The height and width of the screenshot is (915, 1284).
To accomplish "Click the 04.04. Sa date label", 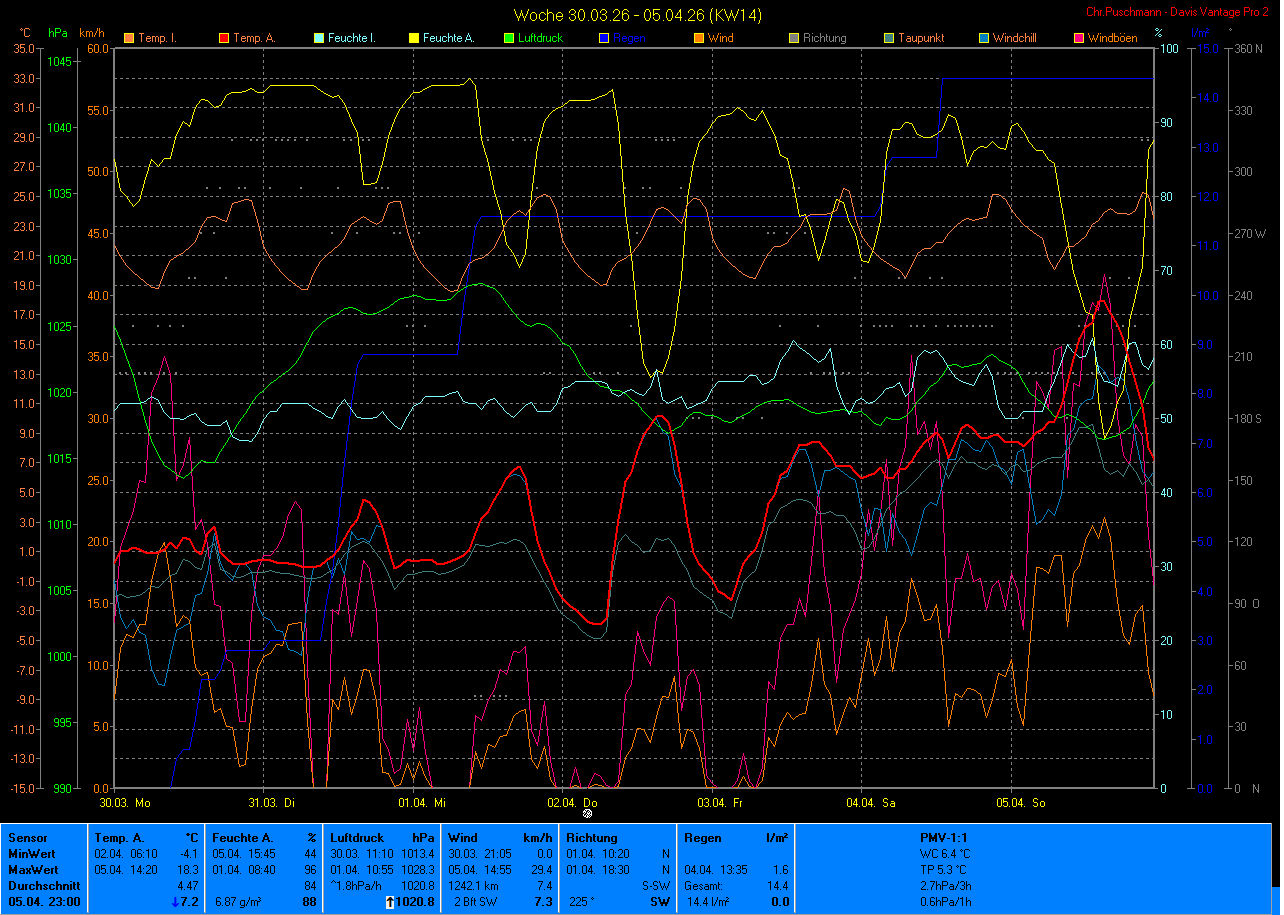I will pyautogui.click(x=870, y=802).
